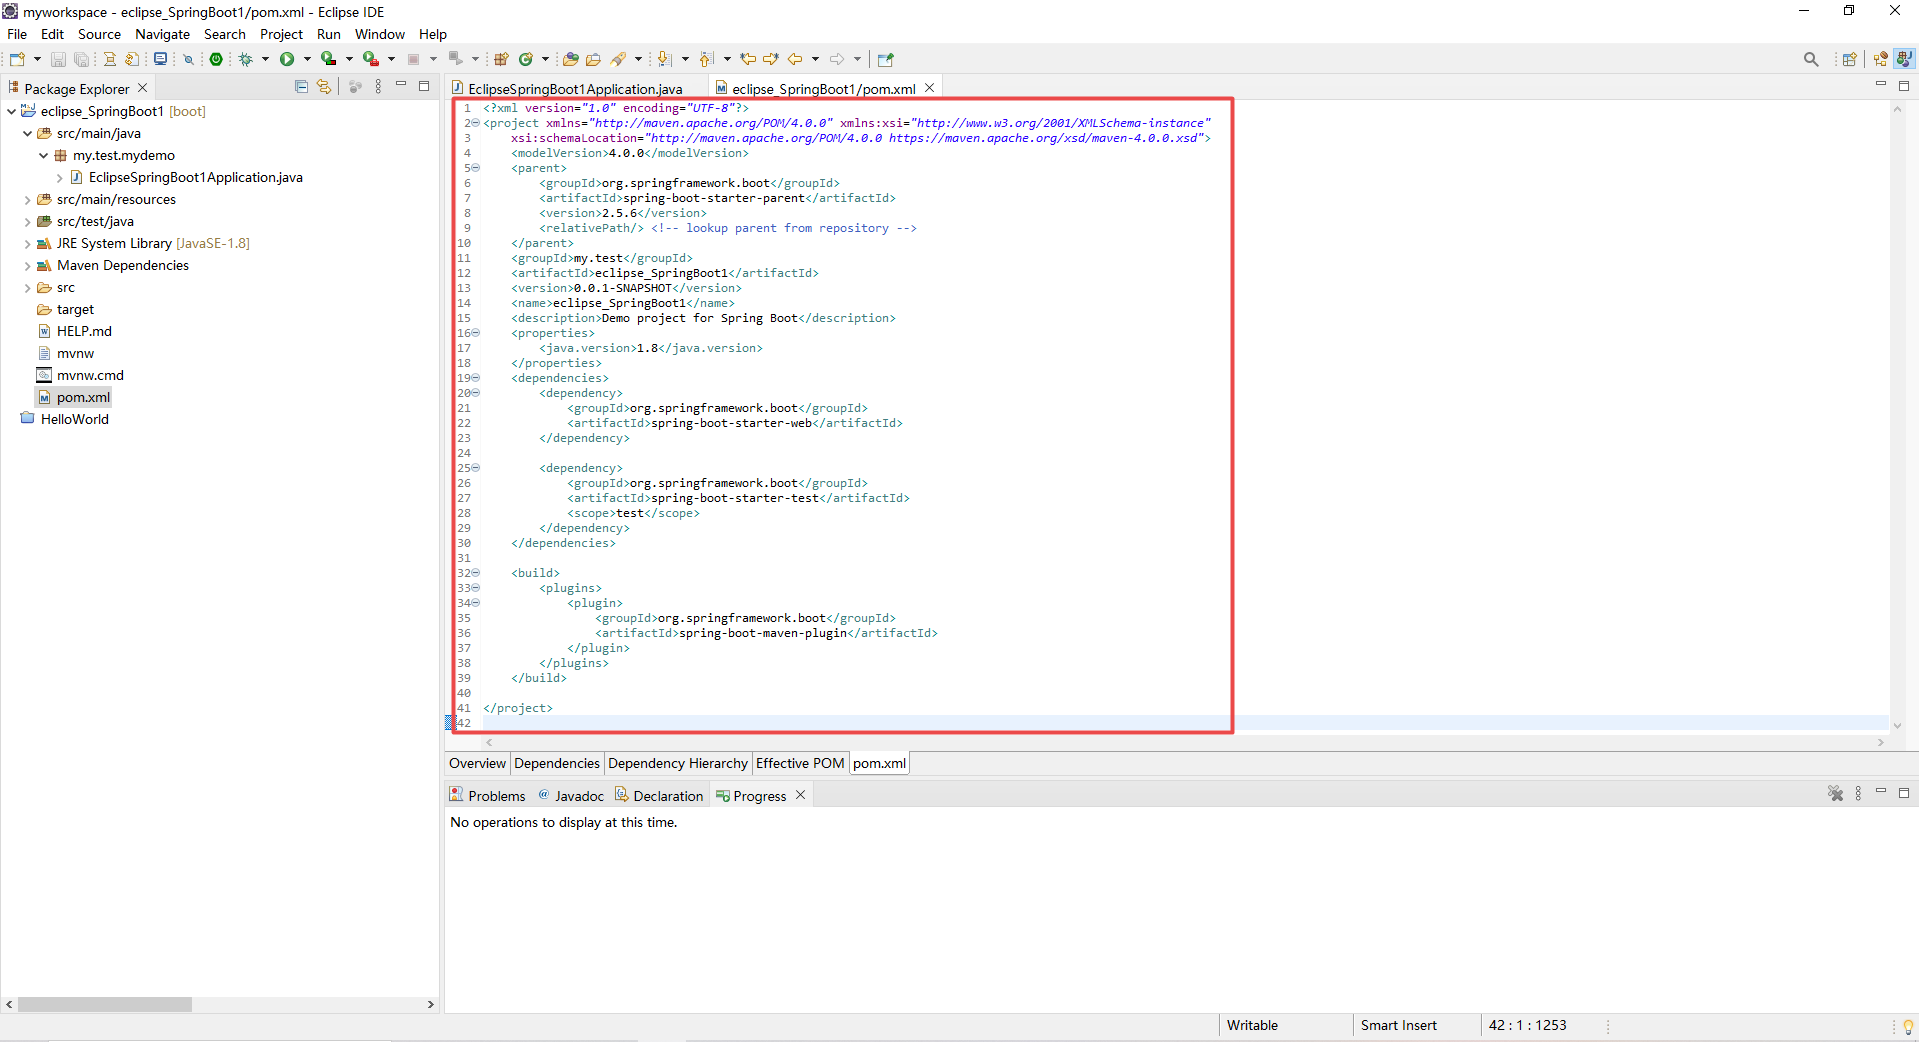Screen dimensions: 1919x1042
Task: Open the Effective POM tab
Action: click(800, 763)
